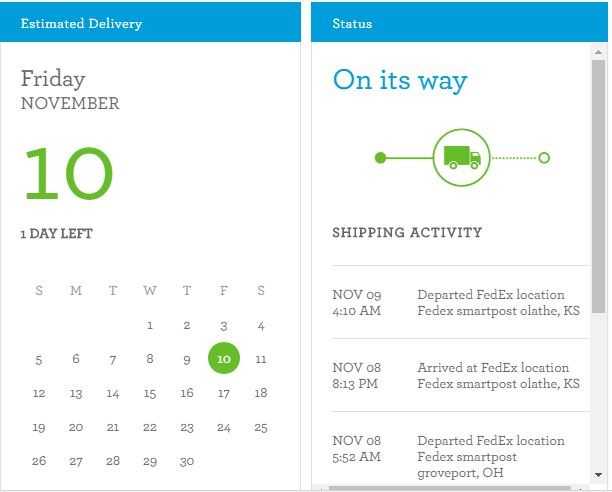Click the vertical scrollbar thumb in Status panel

(x=598, y=186)
